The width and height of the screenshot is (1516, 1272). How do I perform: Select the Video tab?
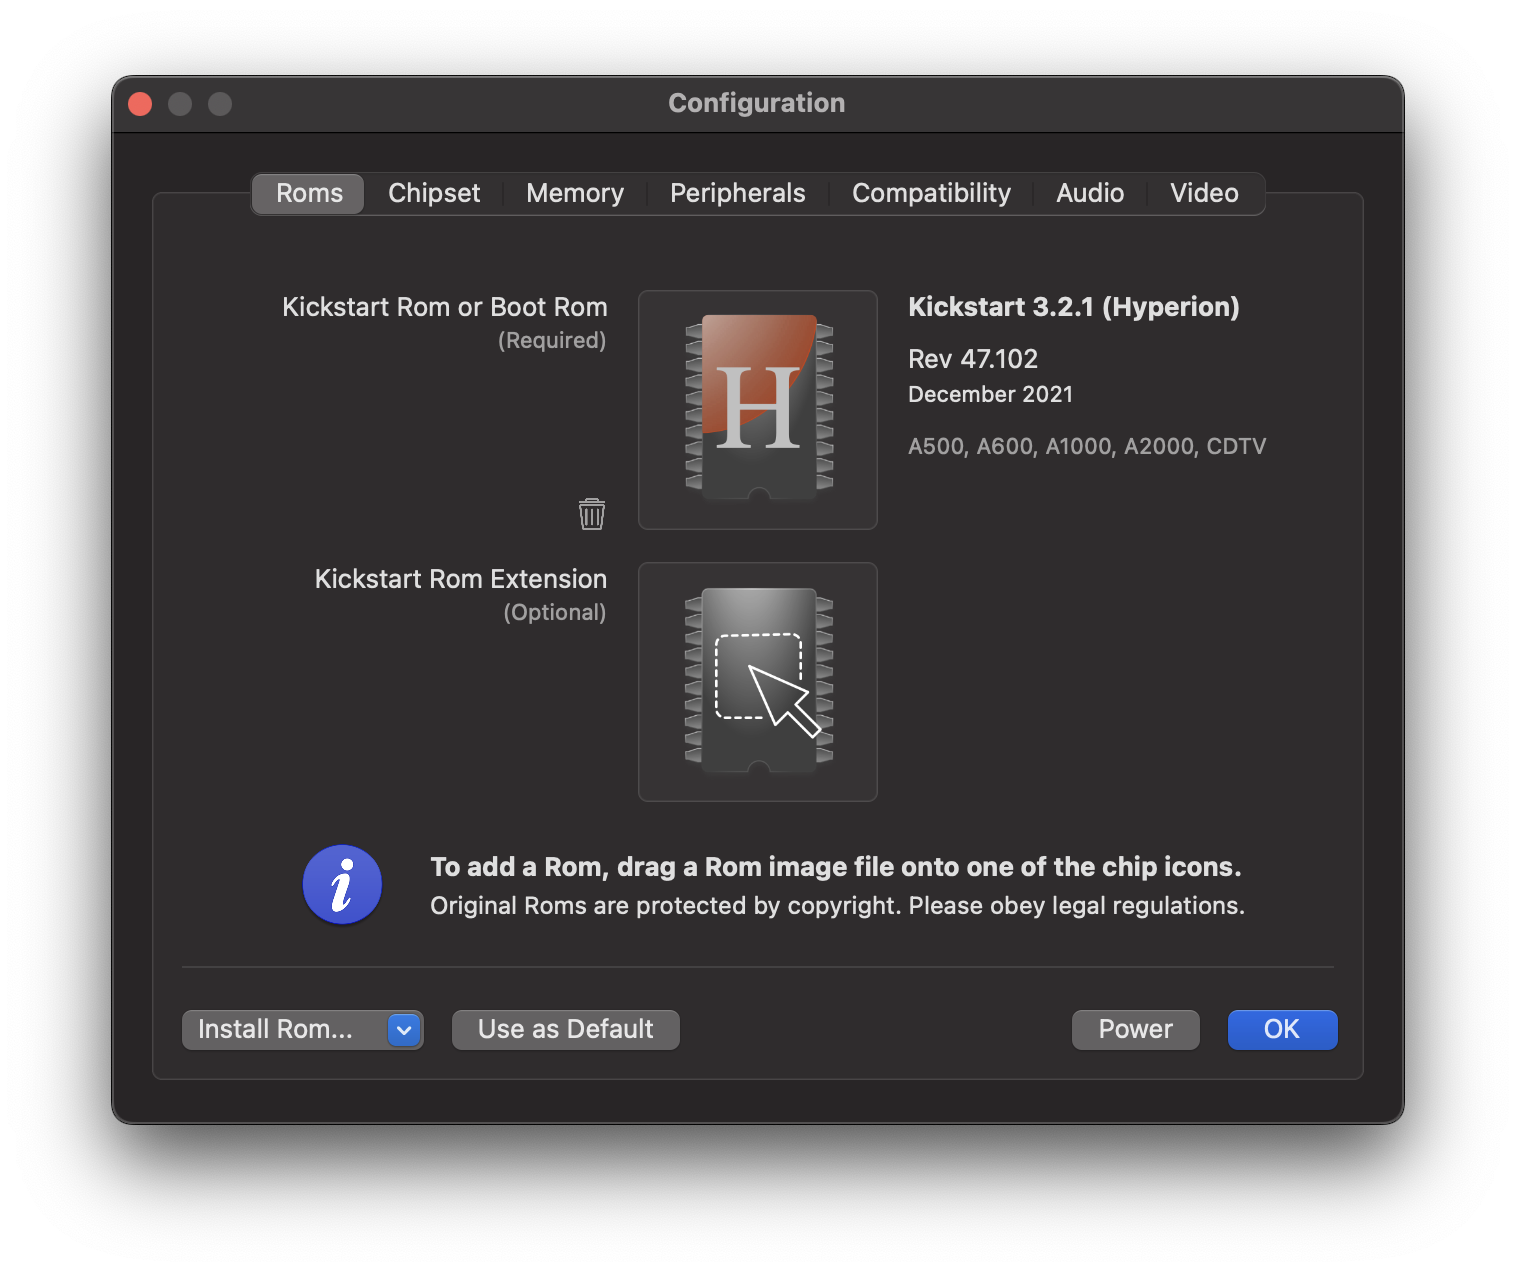tap(1204, 193)
